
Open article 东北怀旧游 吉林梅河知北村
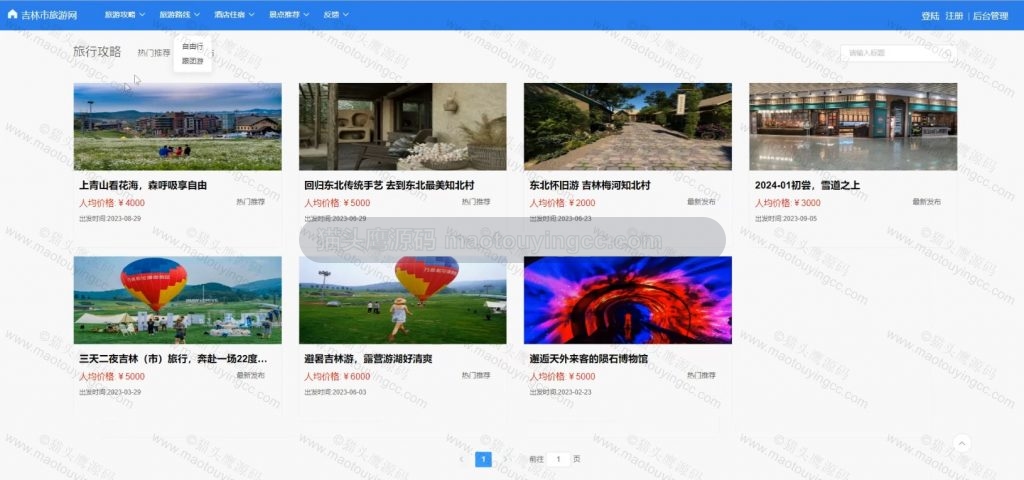590,185
